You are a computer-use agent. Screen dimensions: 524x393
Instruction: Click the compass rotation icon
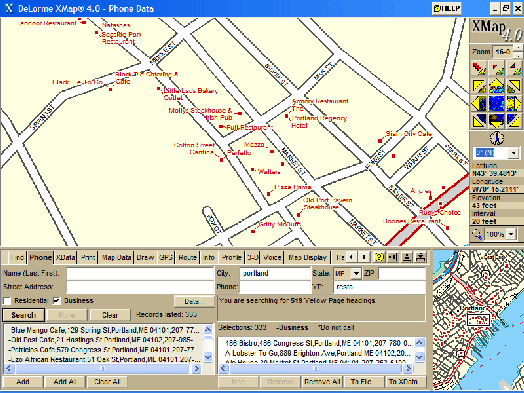tap(497, 138)
